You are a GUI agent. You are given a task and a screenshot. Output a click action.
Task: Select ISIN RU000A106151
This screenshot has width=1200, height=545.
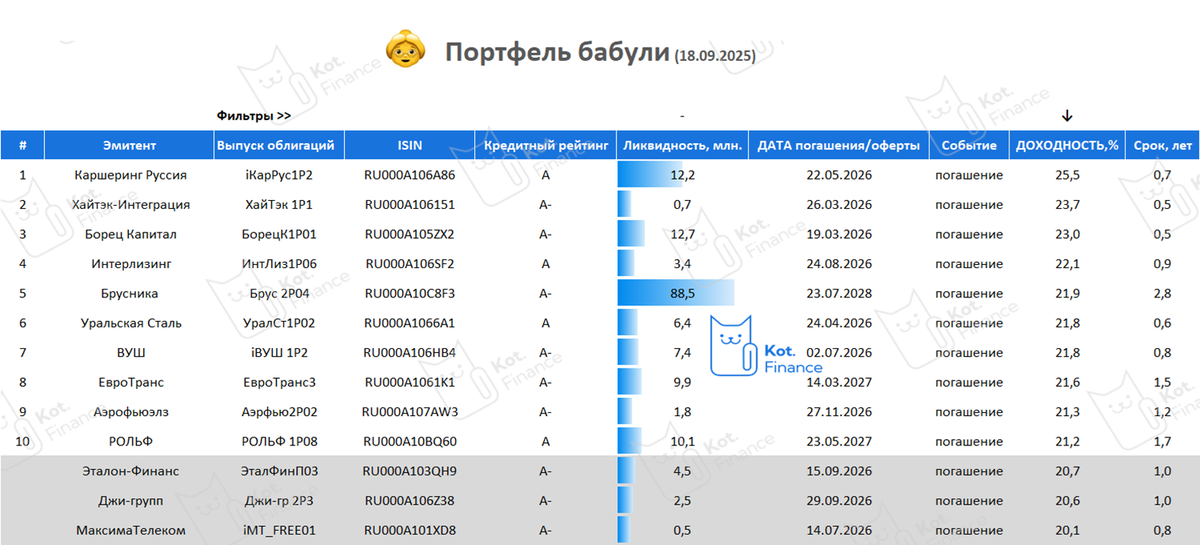coord(410,205)
